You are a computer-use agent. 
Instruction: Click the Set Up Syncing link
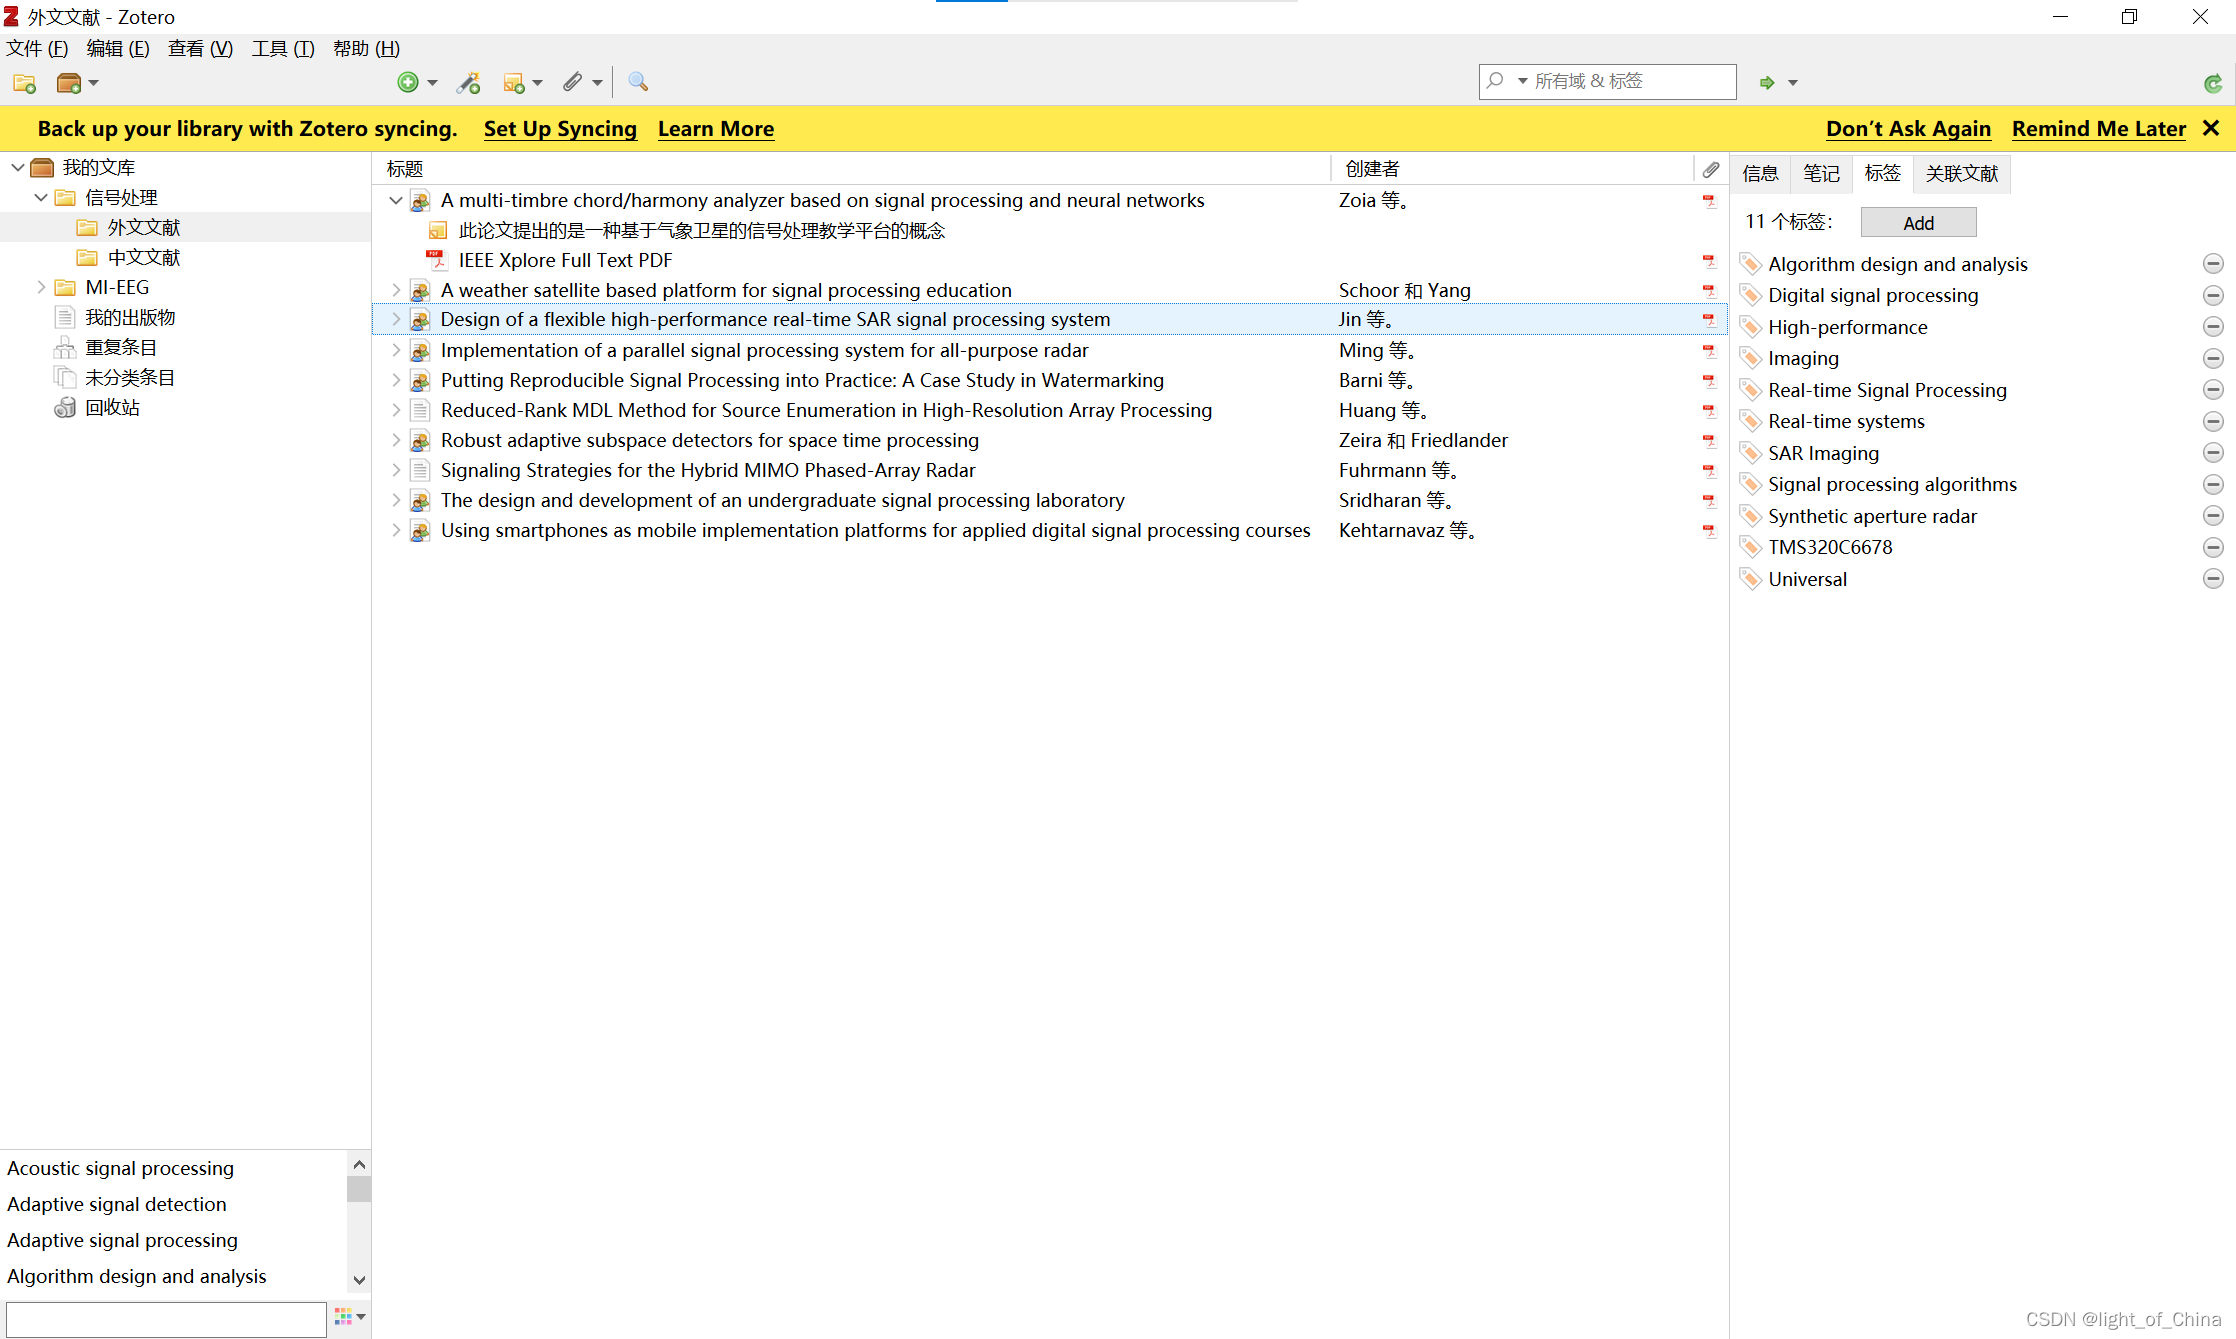click(x=560, y=129)
